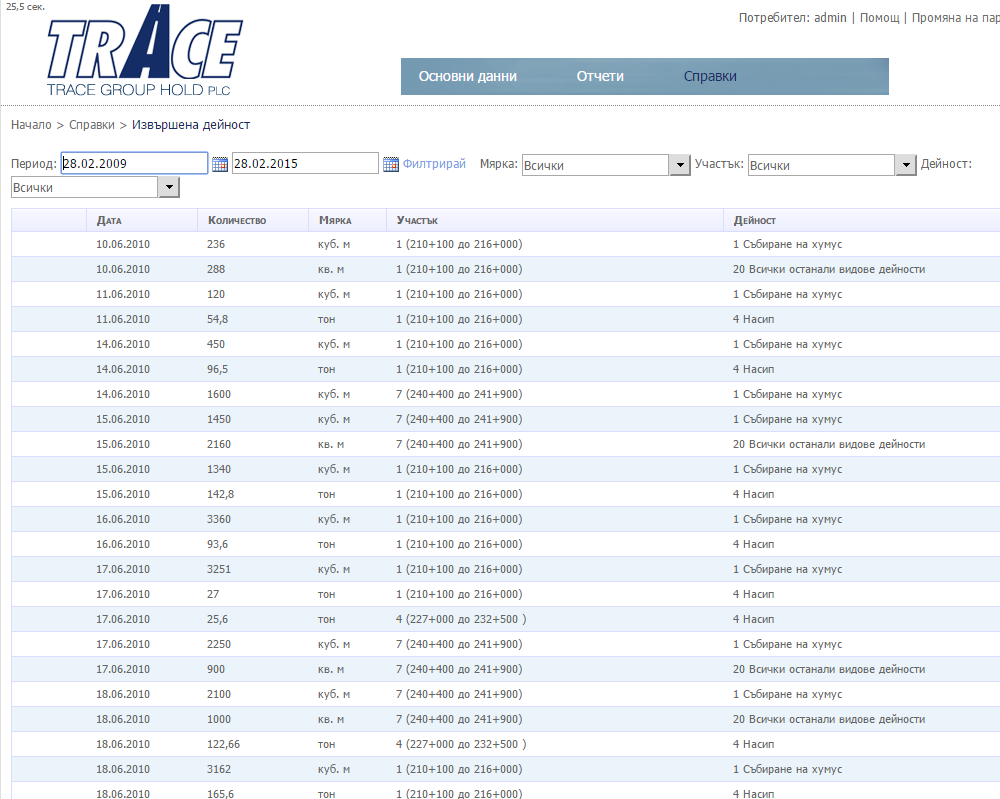
Task: Open the Справки menu
Action: pos(710,77)
